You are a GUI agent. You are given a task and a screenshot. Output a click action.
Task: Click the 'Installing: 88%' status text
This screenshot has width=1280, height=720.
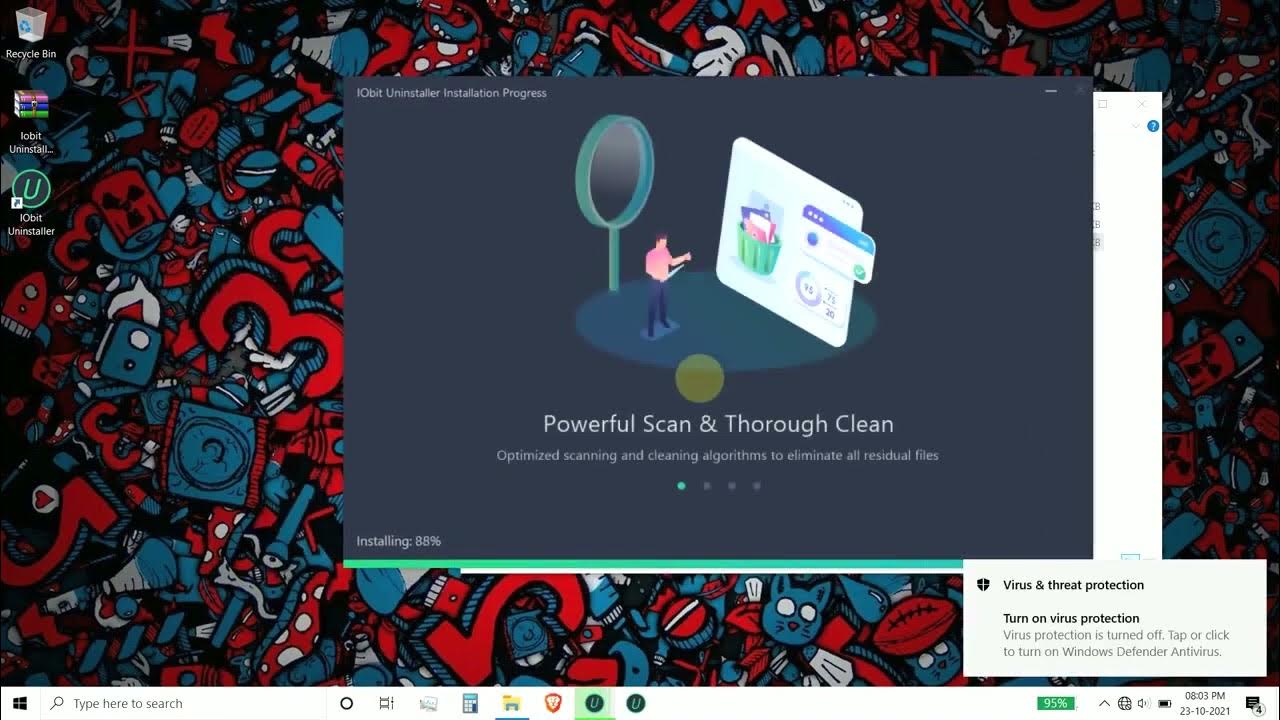(x=399, y=541)
